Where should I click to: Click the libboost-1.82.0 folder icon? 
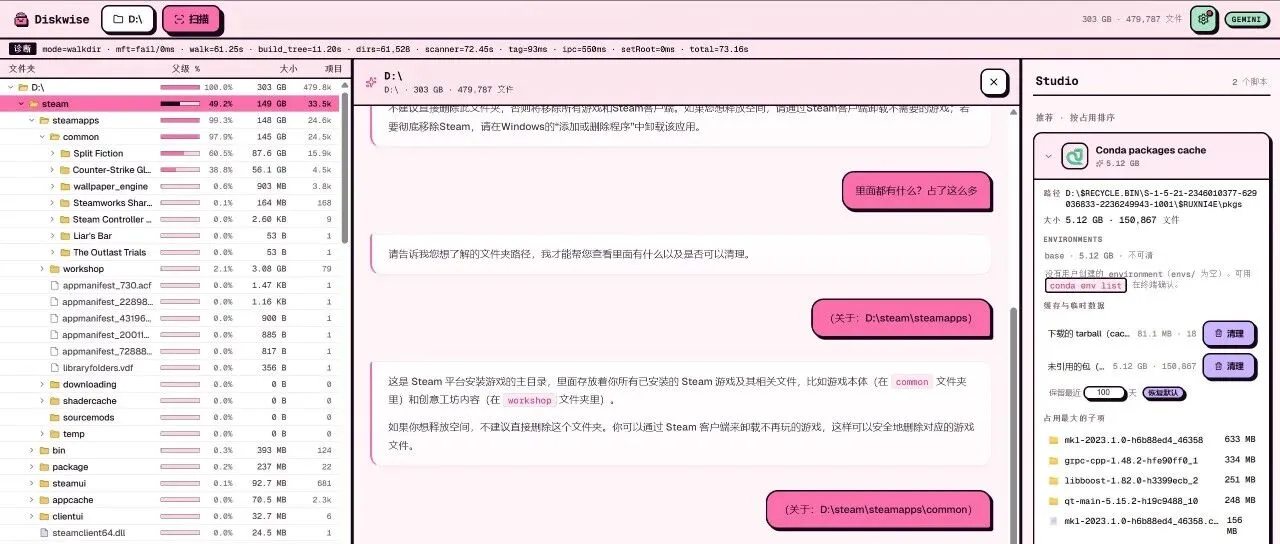1053,480
